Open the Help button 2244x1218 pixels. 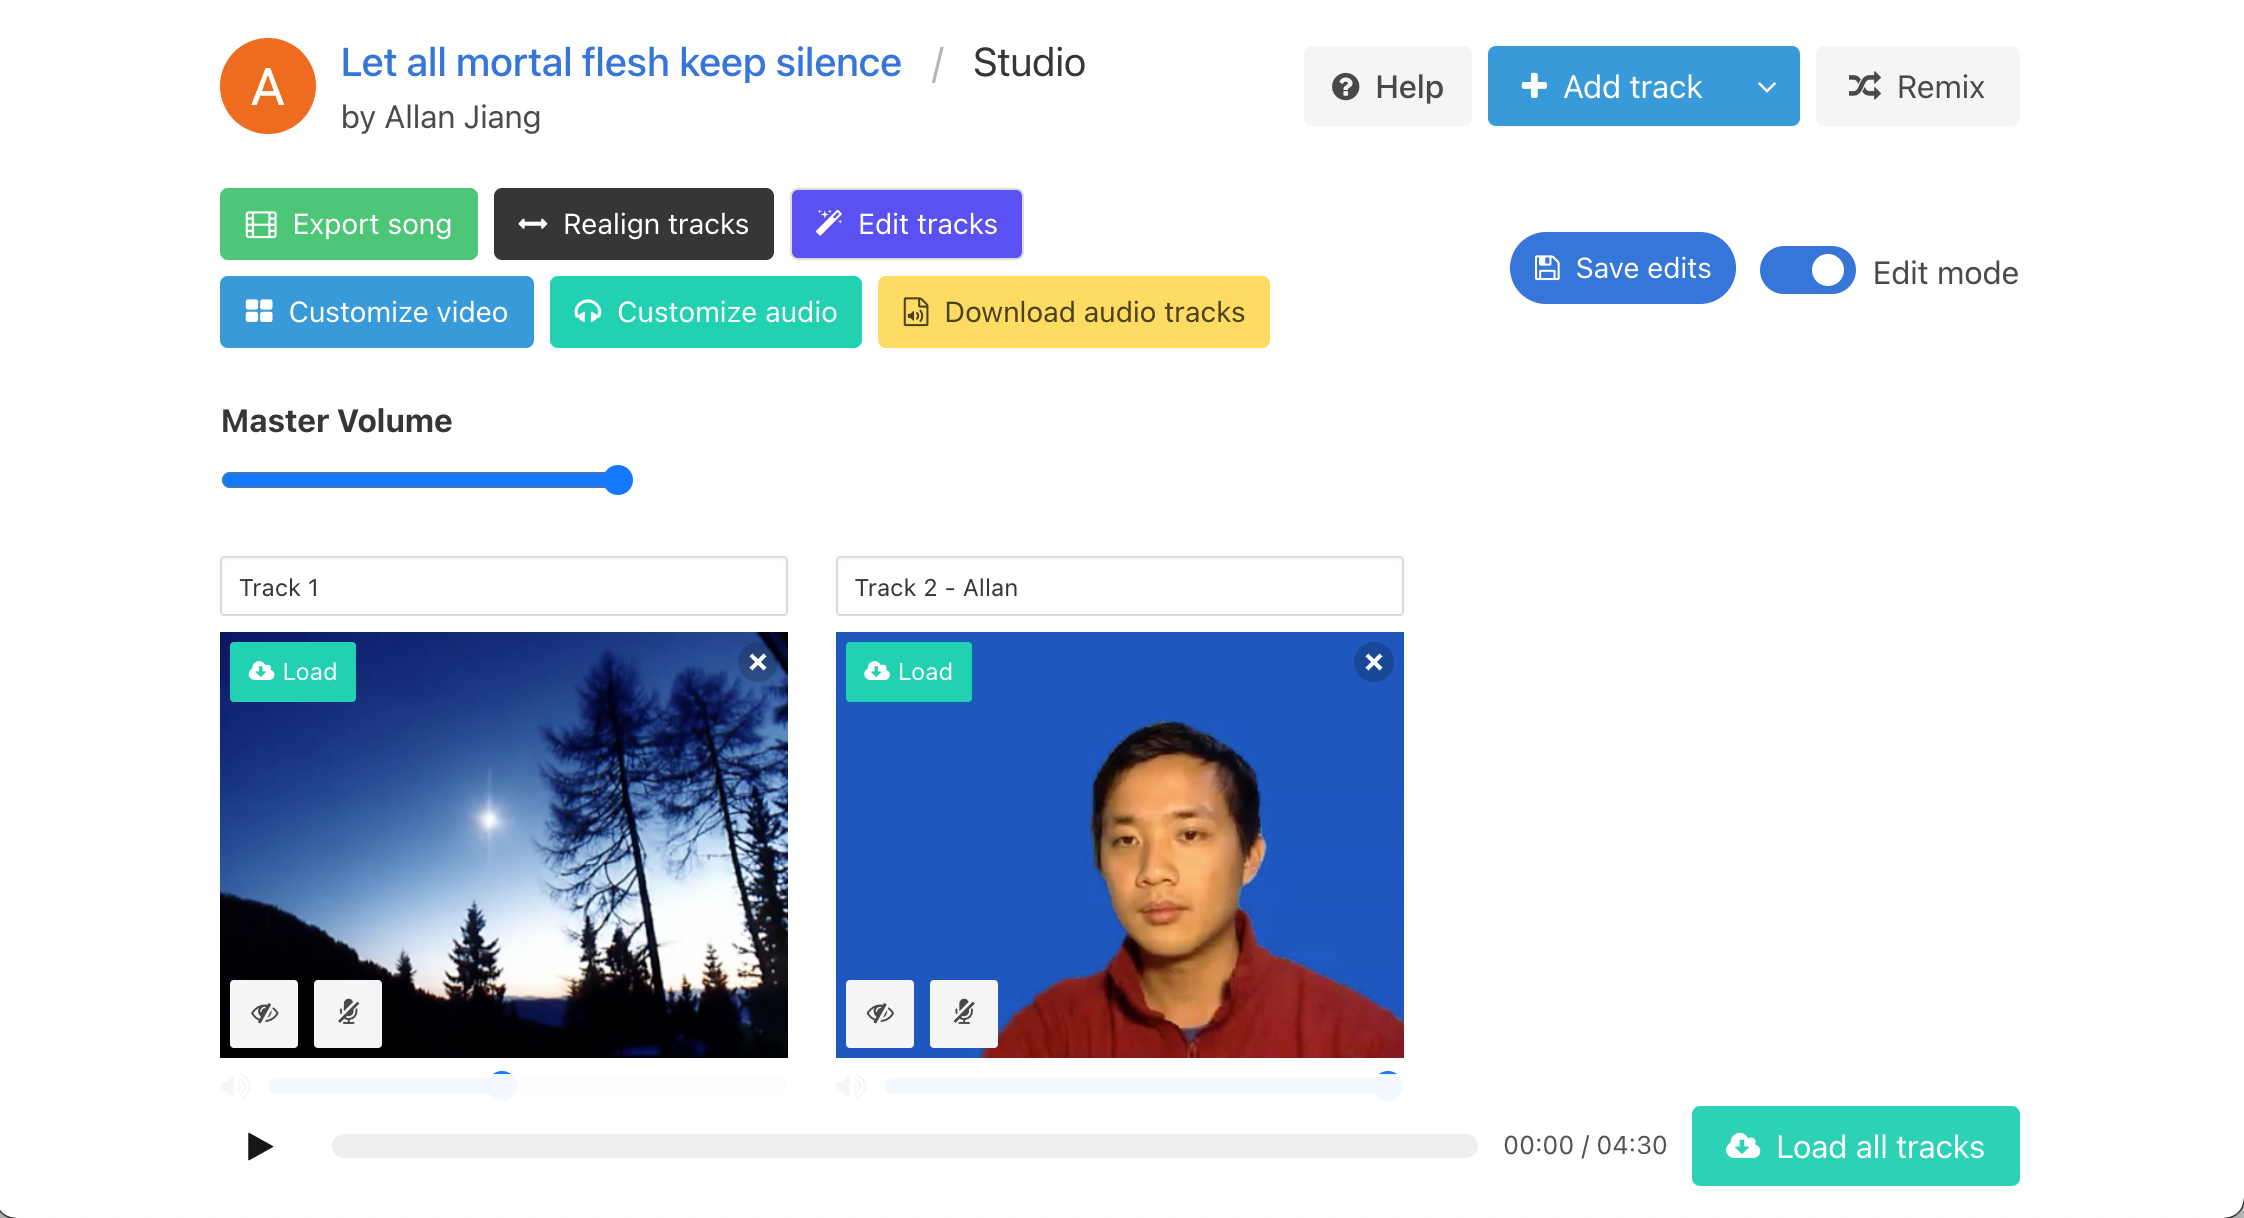1387,86
